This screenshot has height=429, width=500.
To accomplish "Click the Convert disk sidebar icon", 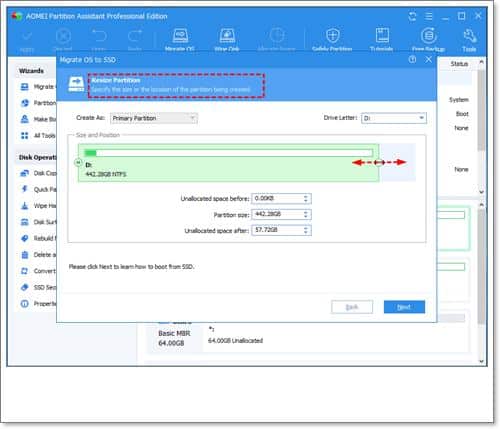I will (25, 271).
